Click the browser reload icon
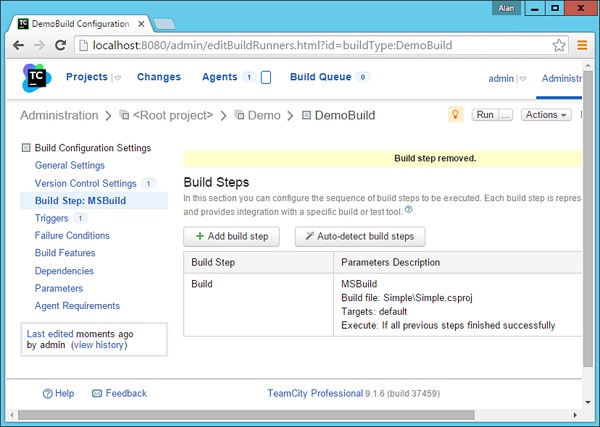The image size is (600, 427). pyautogui.click(x=60, y=45)
